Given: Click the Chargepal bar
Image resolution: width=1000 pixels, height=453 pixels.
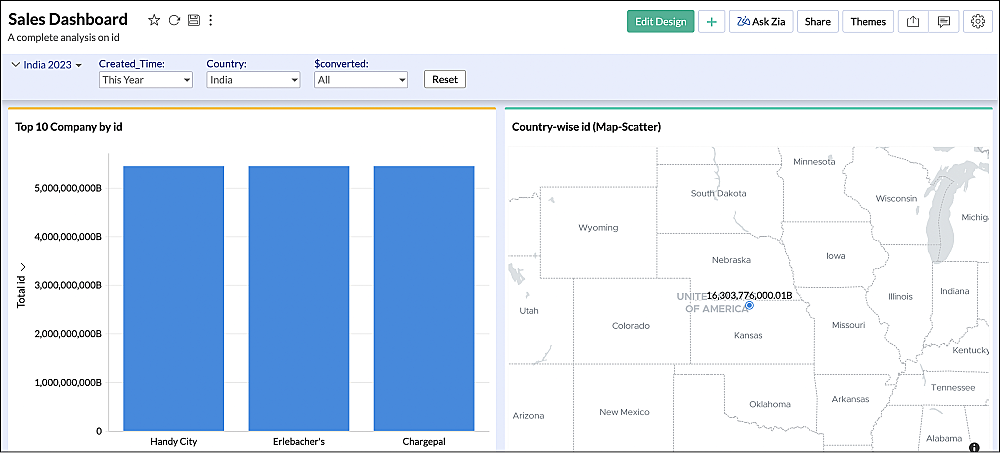Looking at the screenshot, I should (x=424, y=299).
